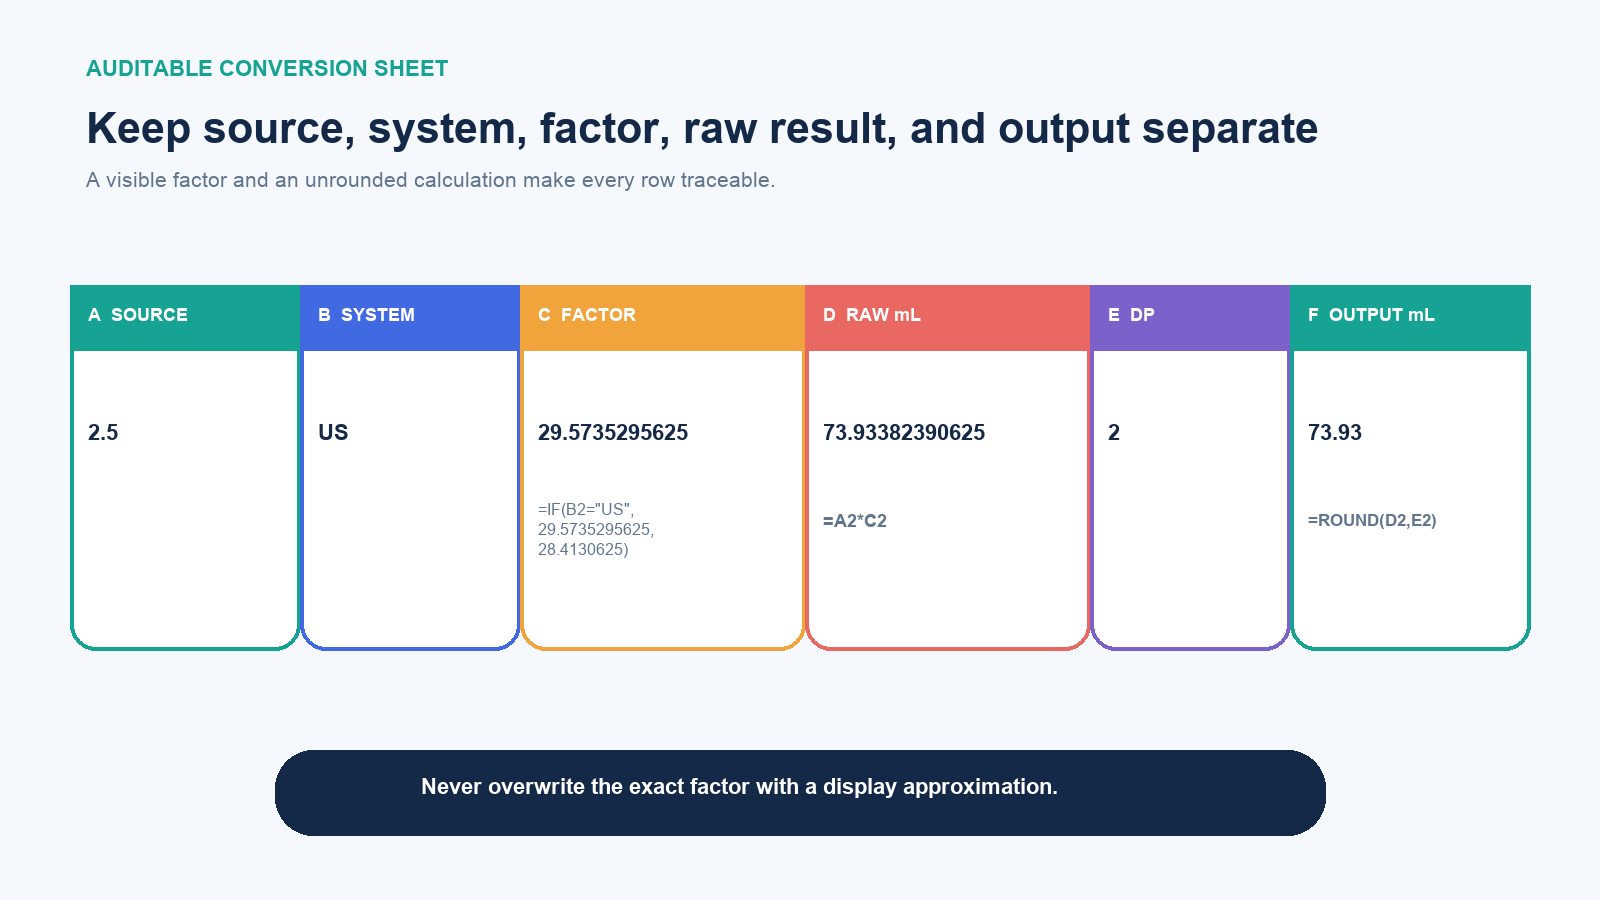Click the E DP column header
The image size is (1600, 900).
point(1190,317)
